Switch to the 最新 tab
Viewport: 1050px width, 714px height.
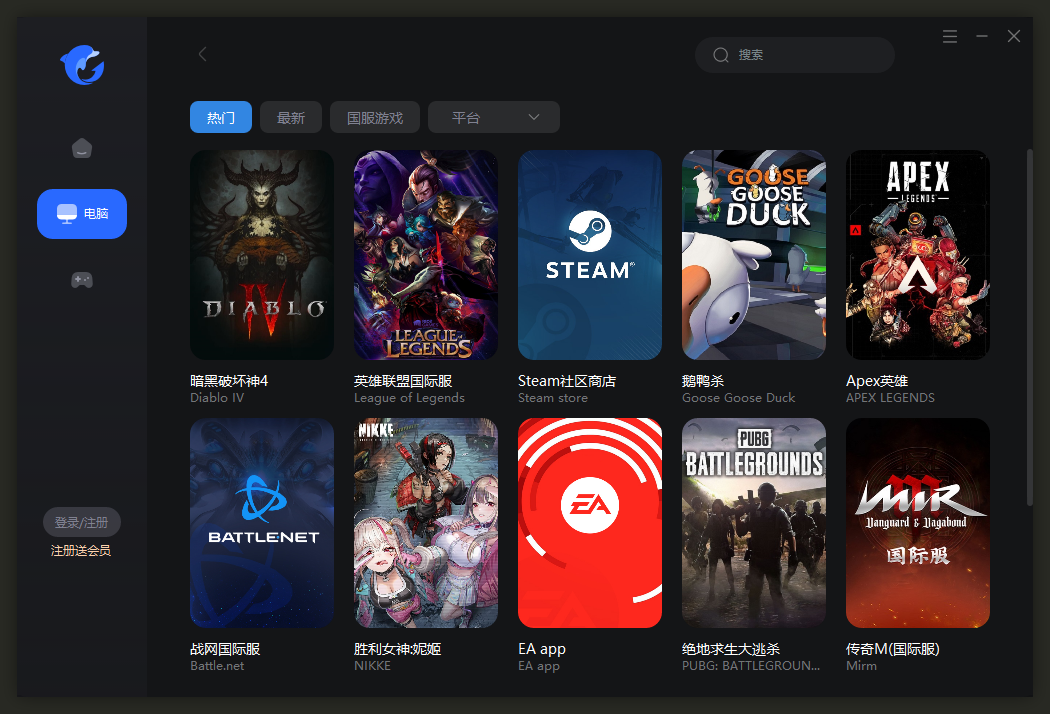[291, 117]
